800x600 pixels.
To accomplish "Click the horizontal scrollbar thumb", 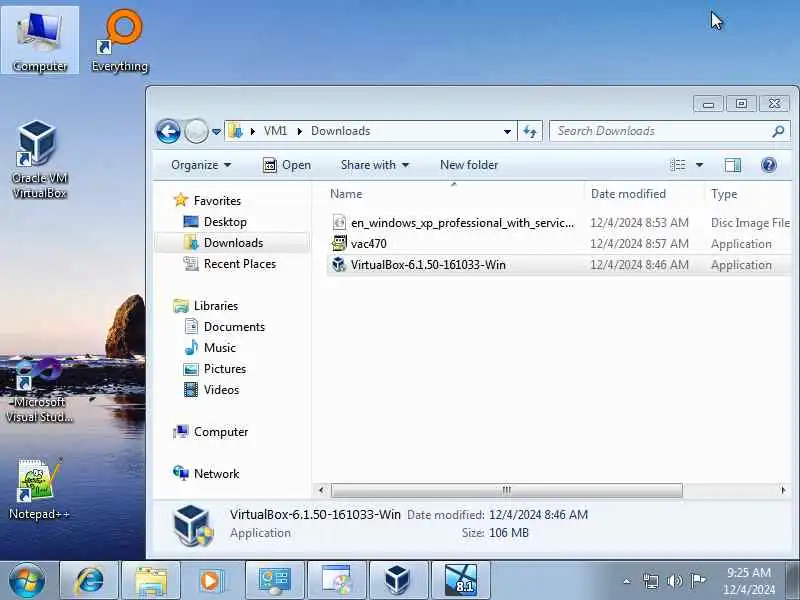I will [x=507, y=490].
